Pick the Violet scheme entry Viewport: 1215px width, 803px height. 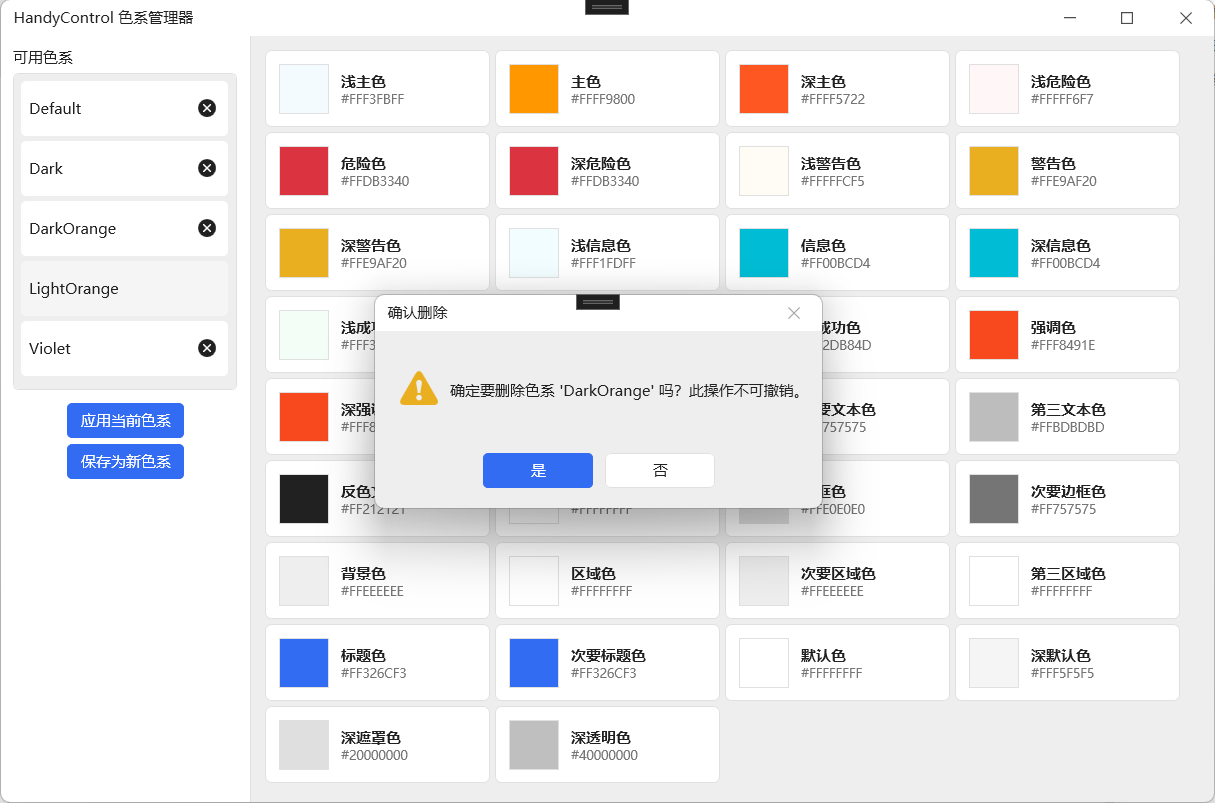tap(125, 348)
